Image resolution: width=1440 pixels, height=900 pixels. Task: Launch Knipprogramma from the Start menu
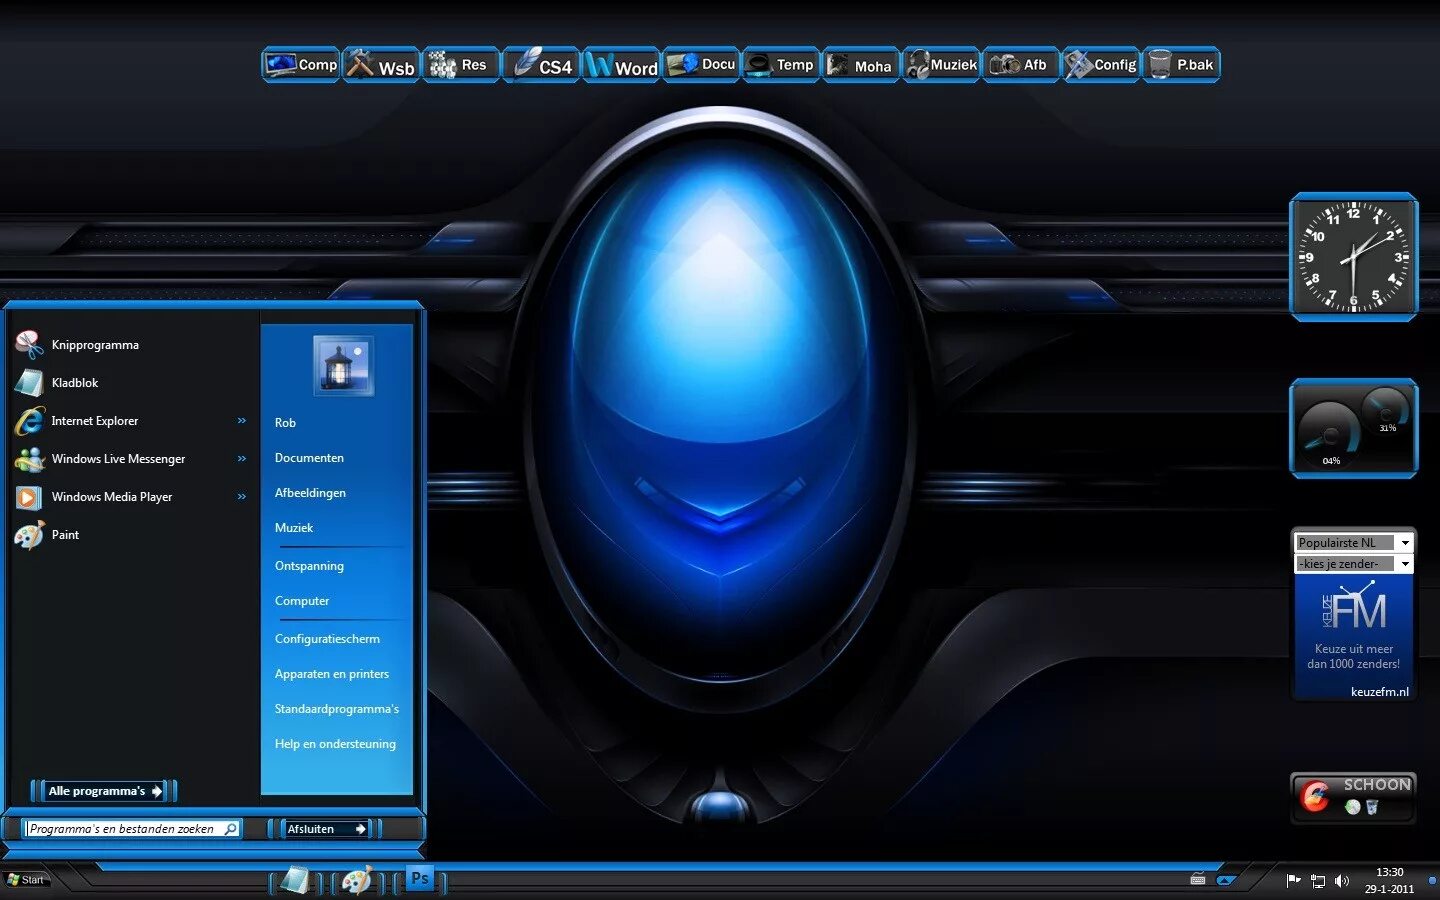[130, 345]
